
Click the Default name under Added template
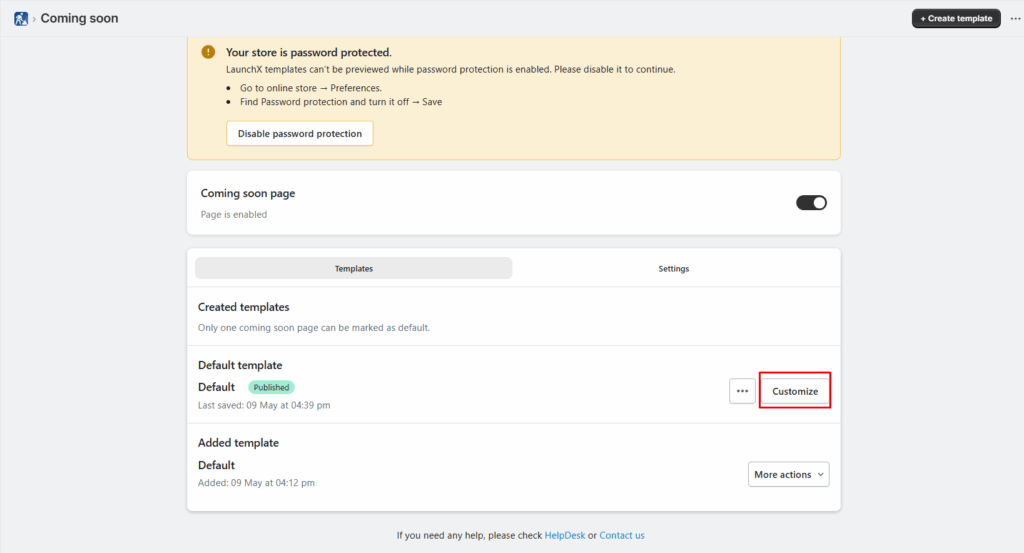pos(216,465)
